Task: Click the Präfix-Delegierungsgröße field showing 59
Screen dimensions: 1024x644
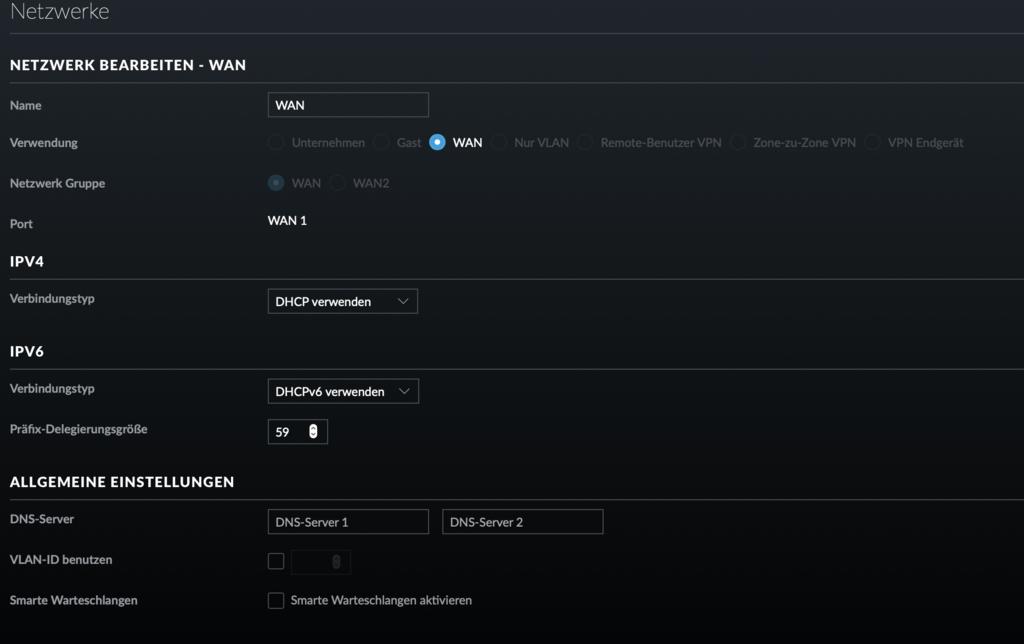Action: (286, 432)
